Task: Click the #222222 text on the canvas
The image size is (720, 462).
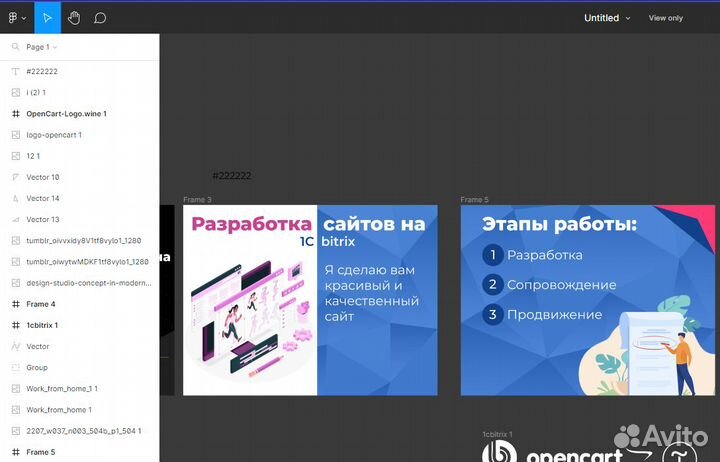Action: coord(232,175)
